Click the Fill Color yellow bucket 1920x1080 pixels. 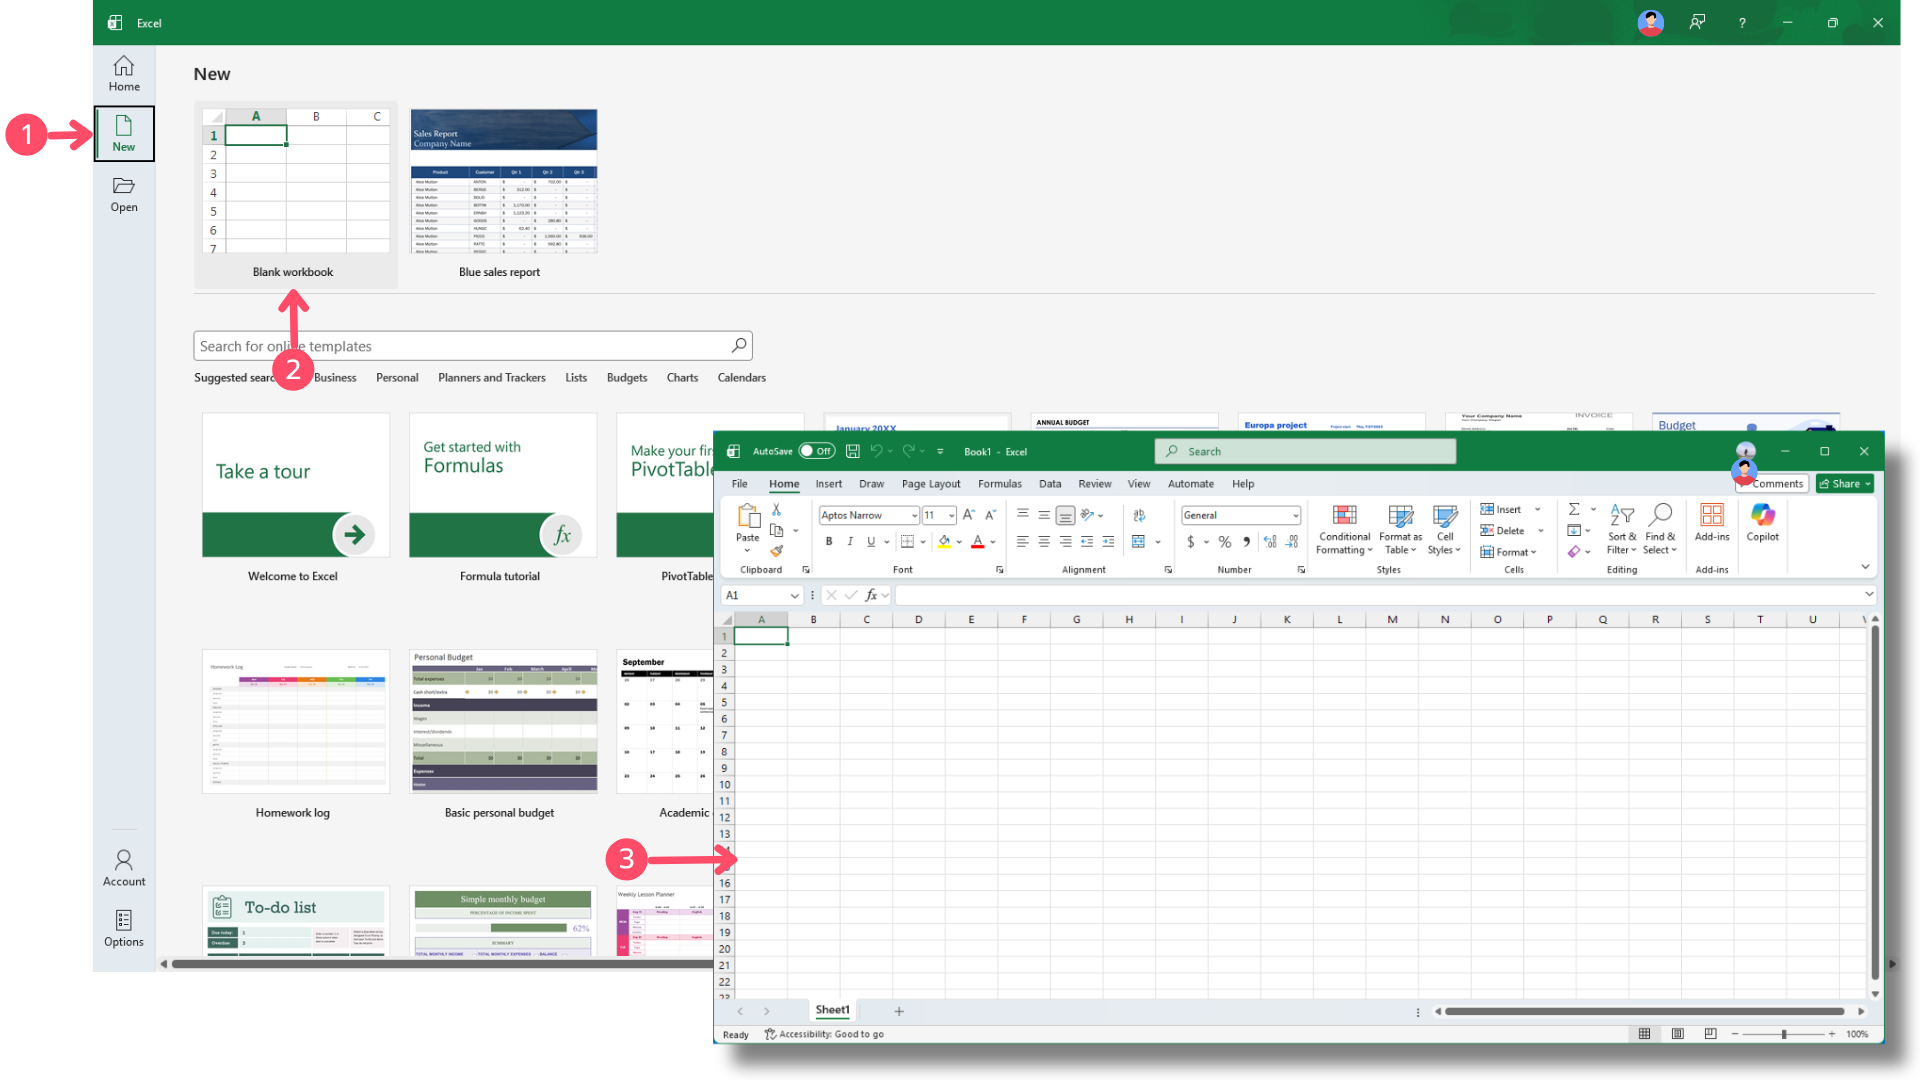coord(944,541)
